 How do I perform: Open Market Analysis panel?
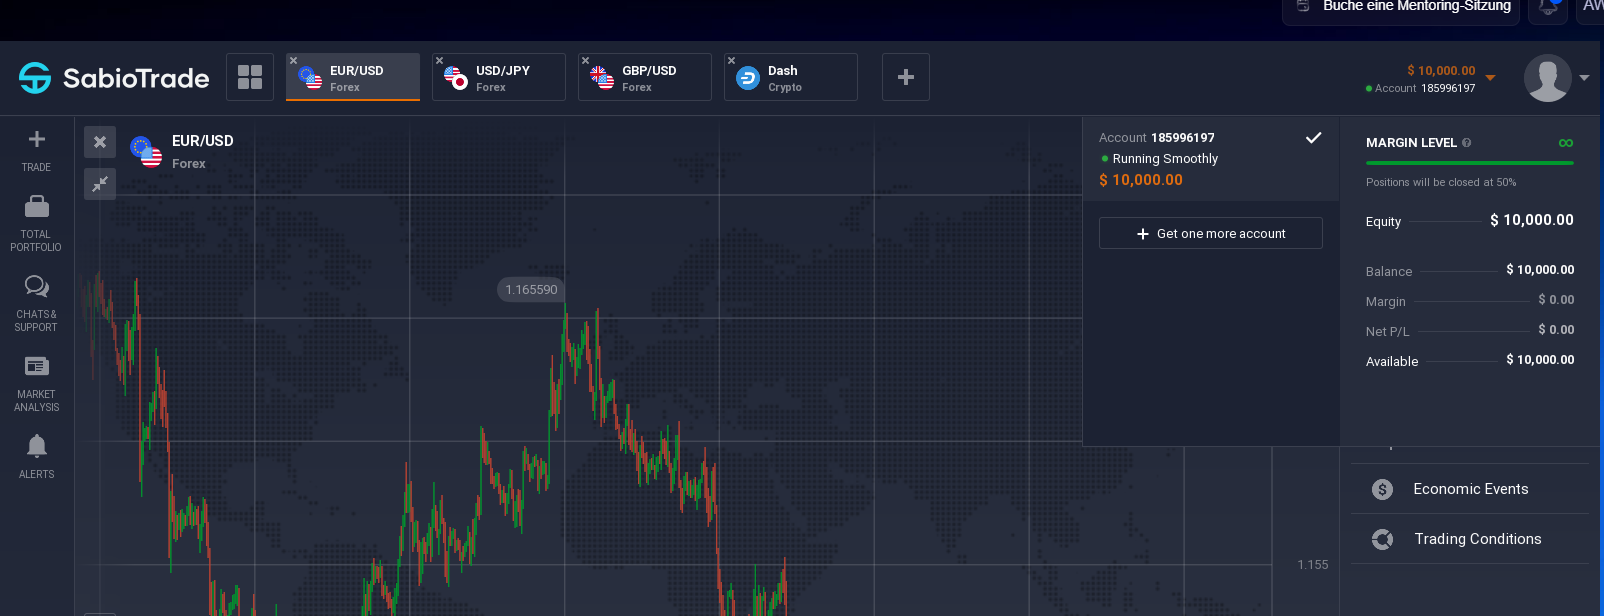click(x=36, y=367)
